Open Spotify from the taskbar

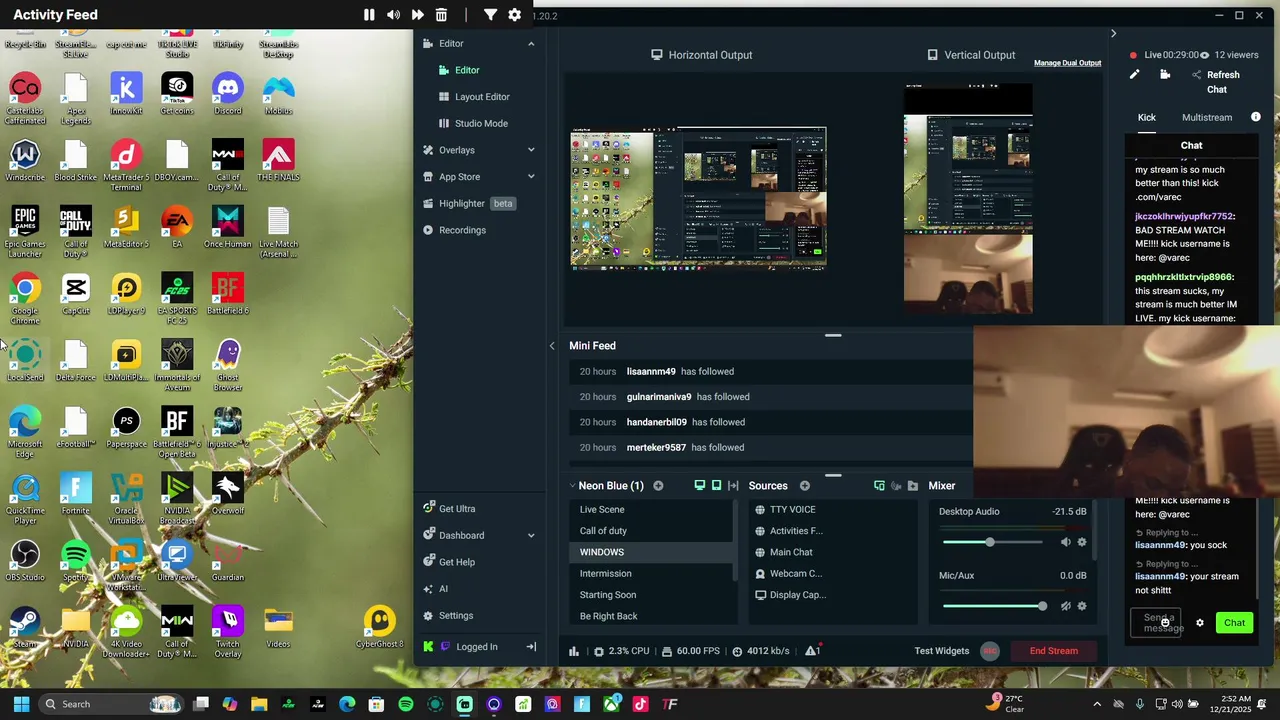pos(406,704)
